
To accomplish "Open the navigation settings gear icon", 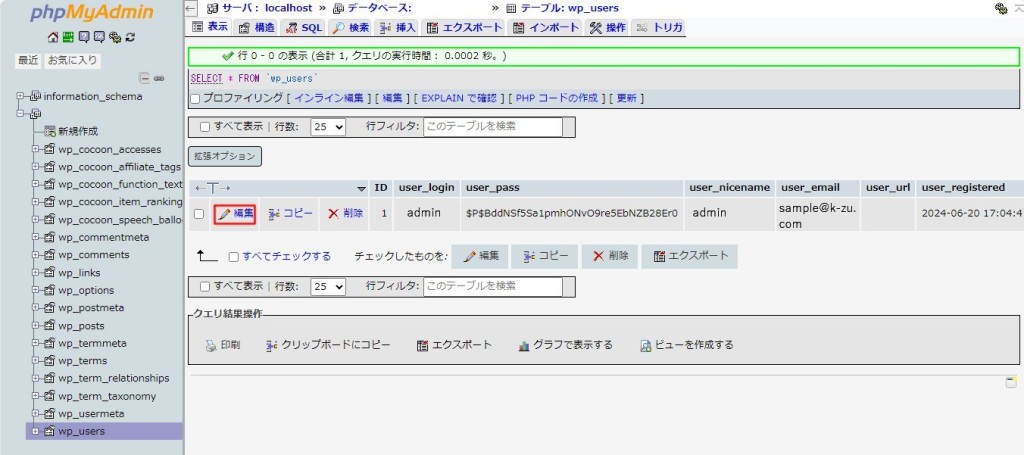I will [115, 38].
